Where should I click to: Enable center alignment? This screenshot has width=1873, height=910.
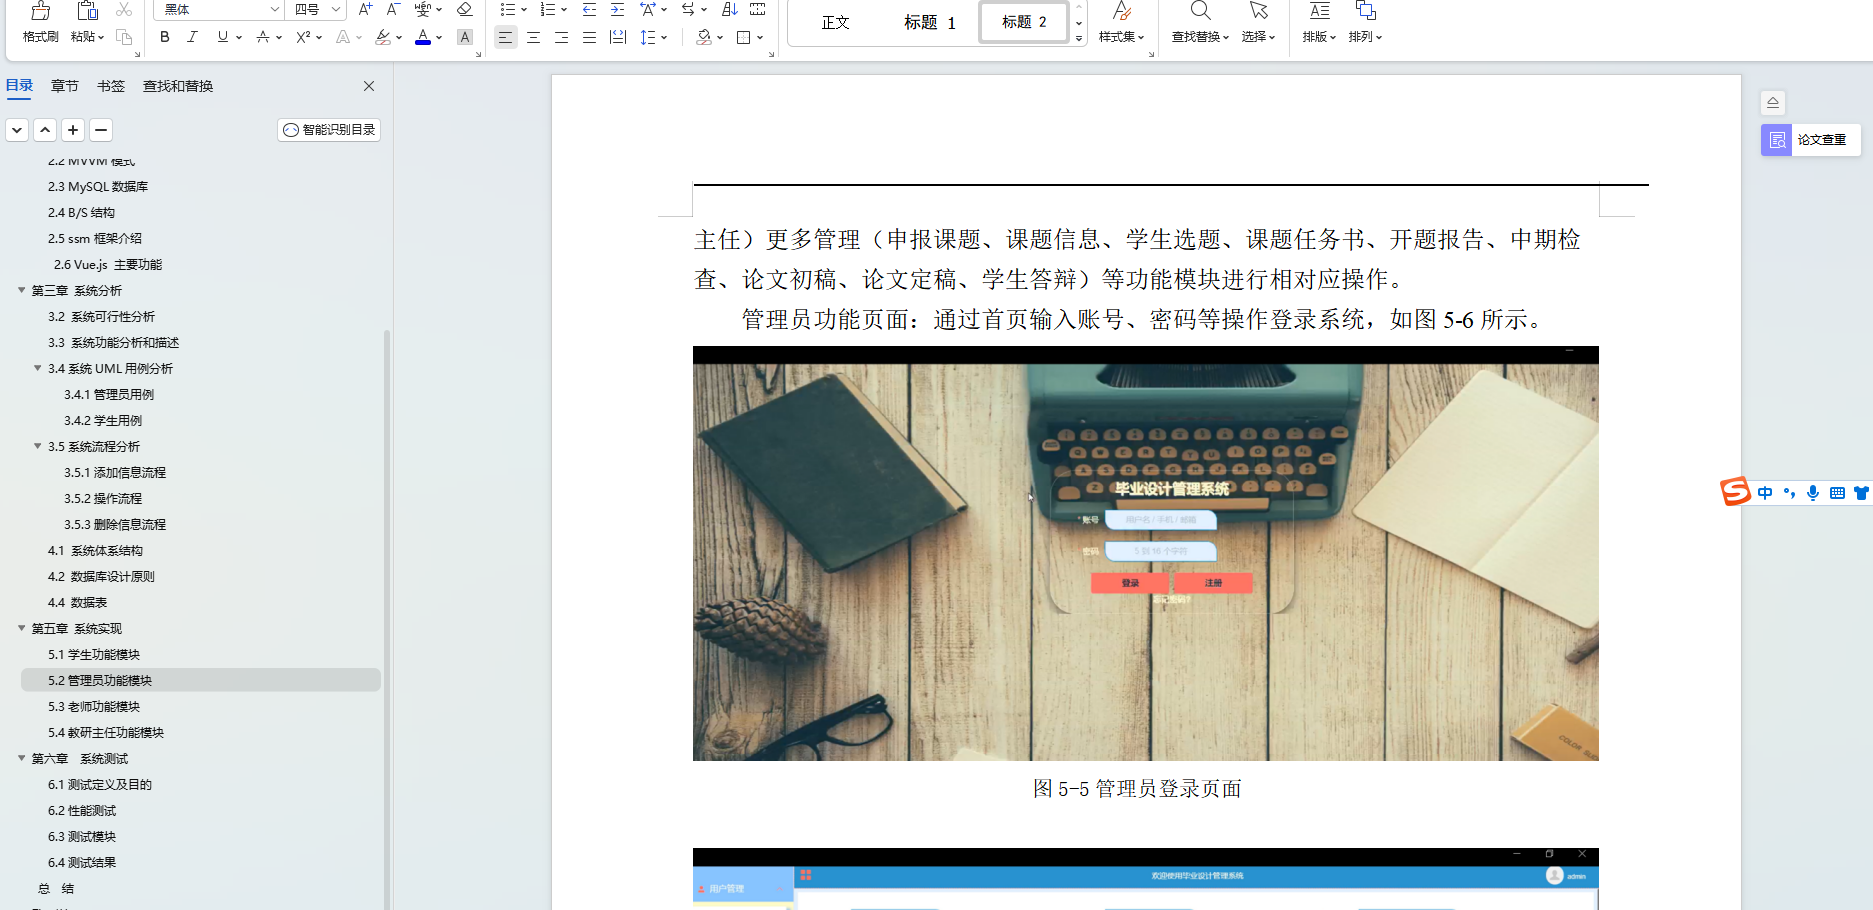tap(534, 37)
